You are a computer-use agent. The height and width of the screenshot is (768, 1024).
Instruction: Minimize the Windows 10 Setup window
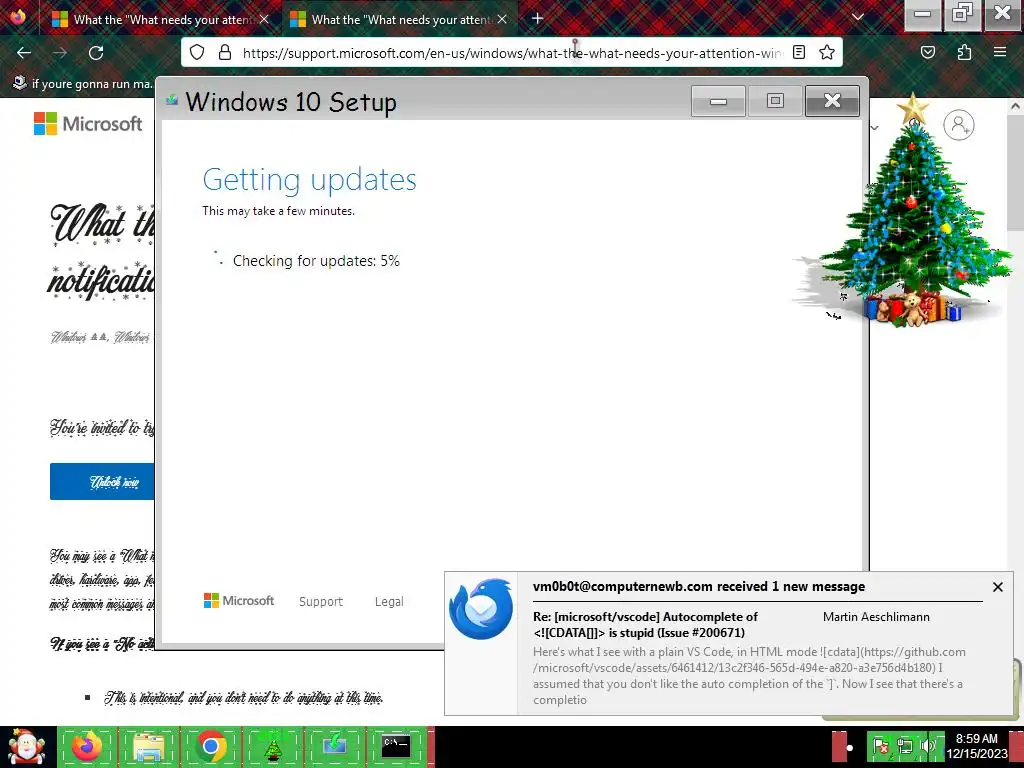(x=718, y=101)
